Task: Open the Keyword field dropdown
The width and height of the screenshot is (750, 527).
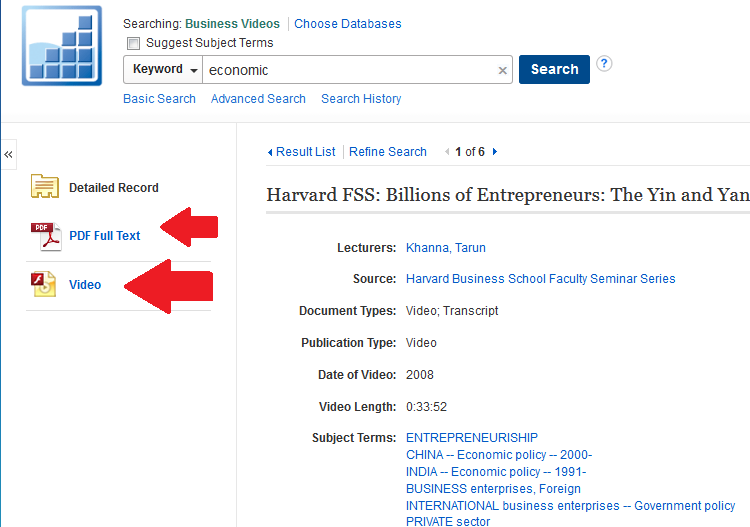Action: click(163, 69)
